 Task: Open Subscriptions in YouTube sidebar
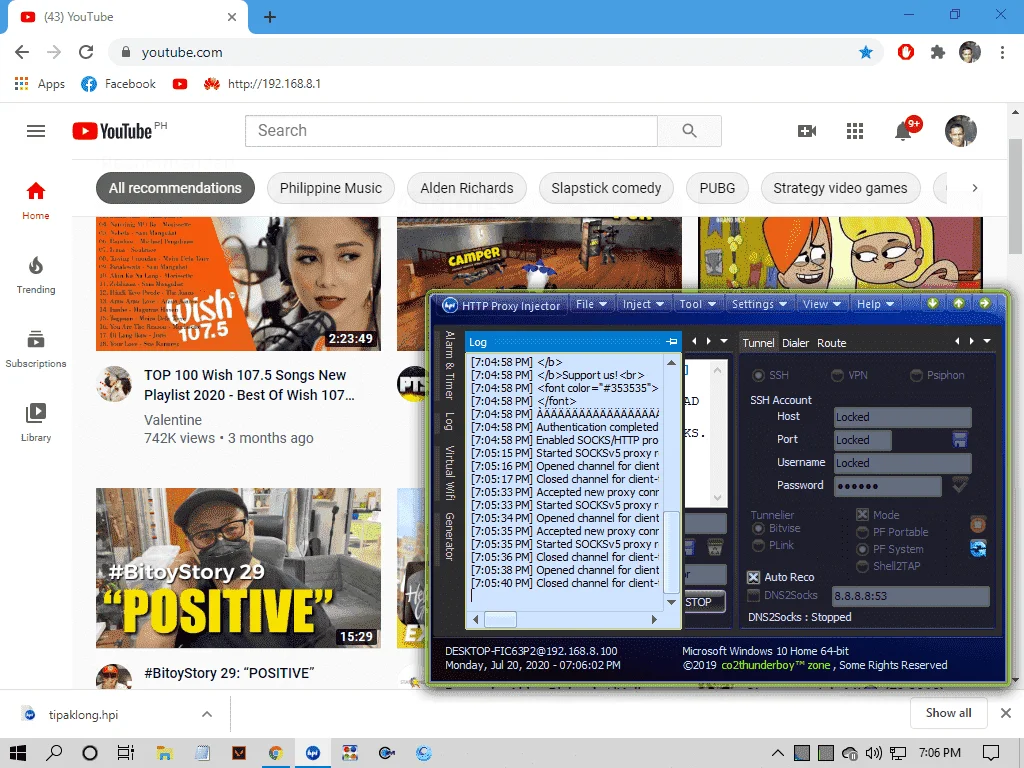tap(36, 349)
